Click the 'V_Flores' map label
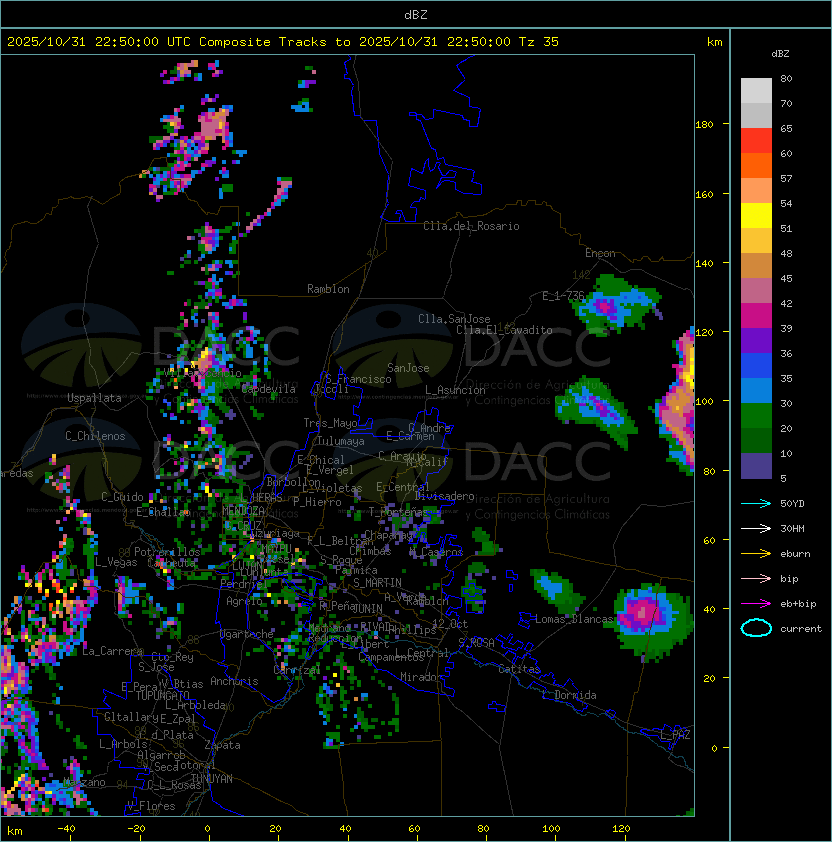Screen dimensions: 832x842 coord(151,806)
